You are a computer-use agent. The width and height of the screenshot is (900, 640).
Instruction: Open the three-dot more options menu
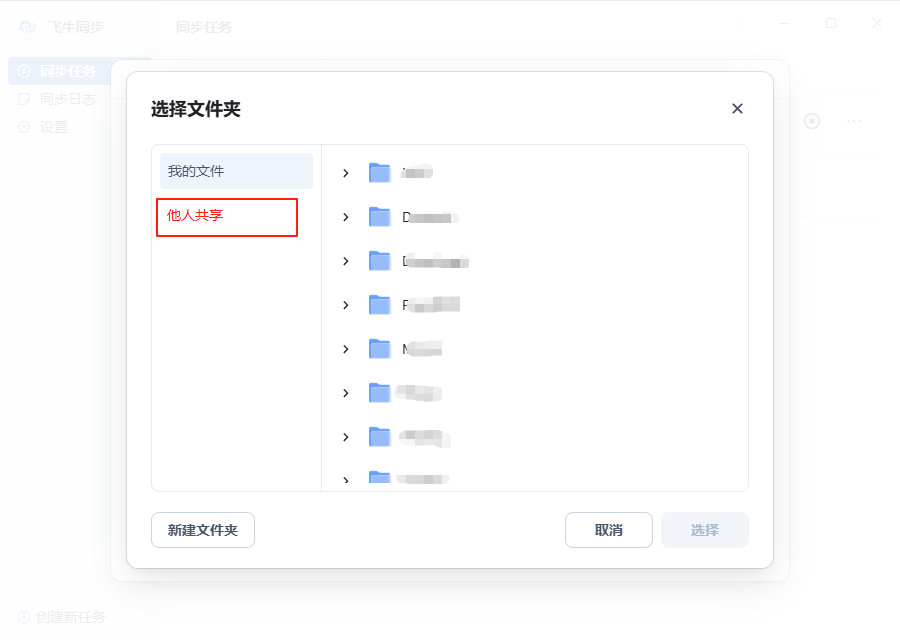854,121
